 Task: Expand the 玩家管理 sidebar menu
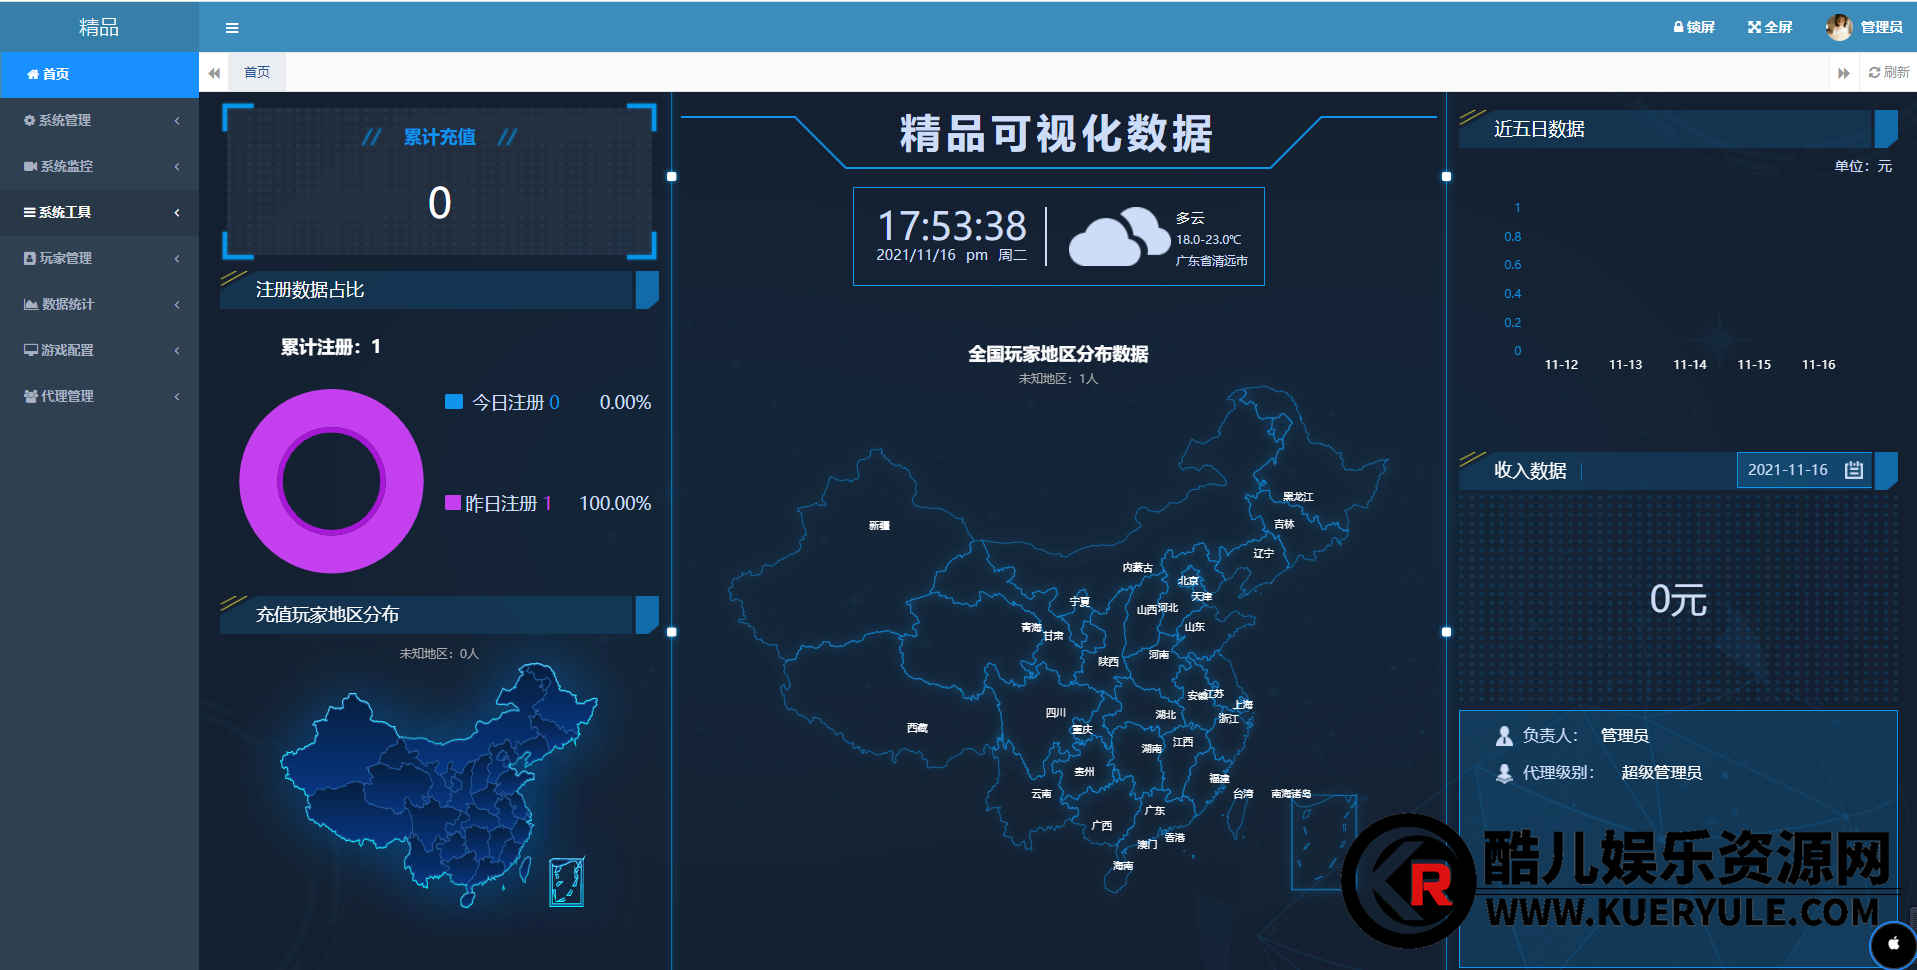click(x=99, y=258)
